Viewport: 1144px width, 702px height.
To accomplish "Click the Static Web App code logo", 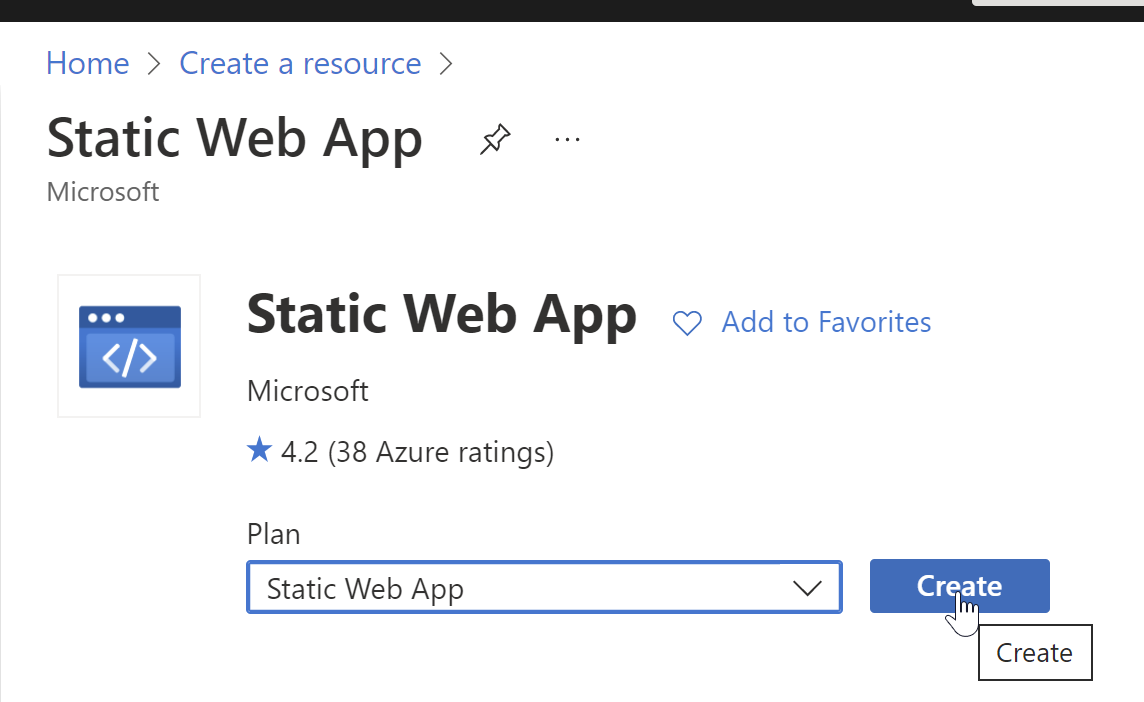I will [130, 346].
